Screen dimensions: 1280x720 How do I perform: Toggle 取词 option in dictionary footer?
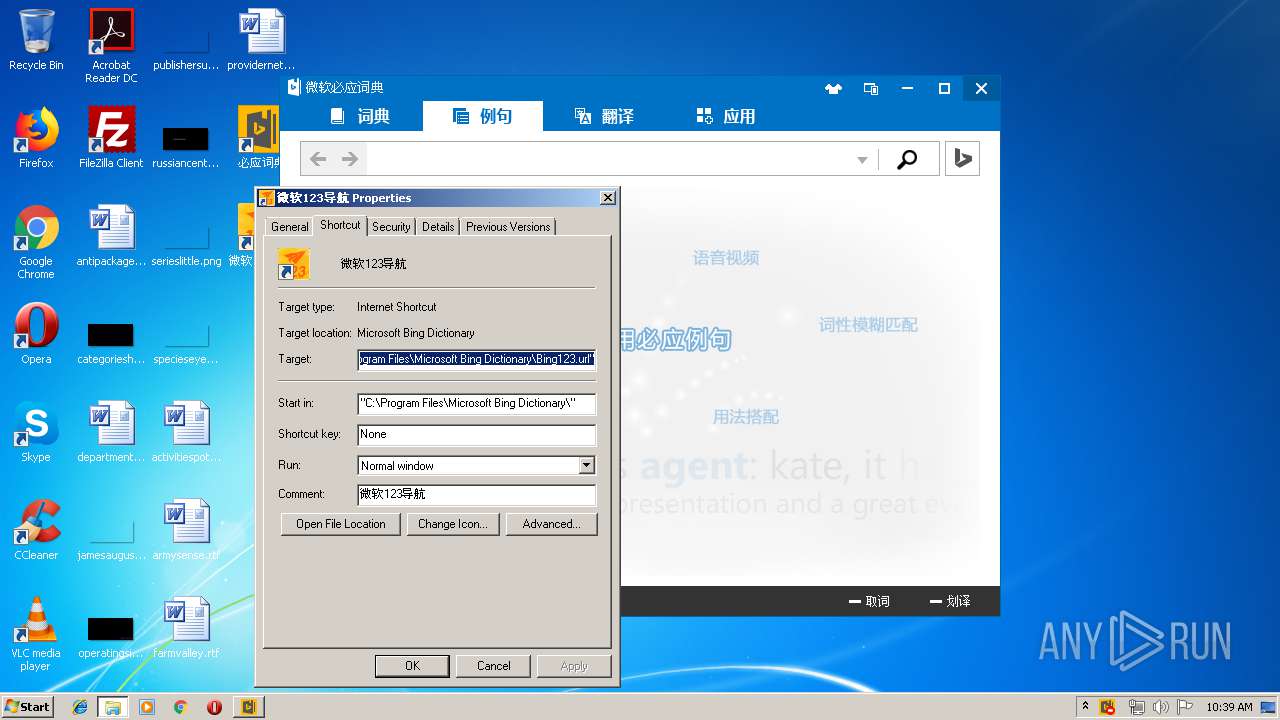click(868, 601)
